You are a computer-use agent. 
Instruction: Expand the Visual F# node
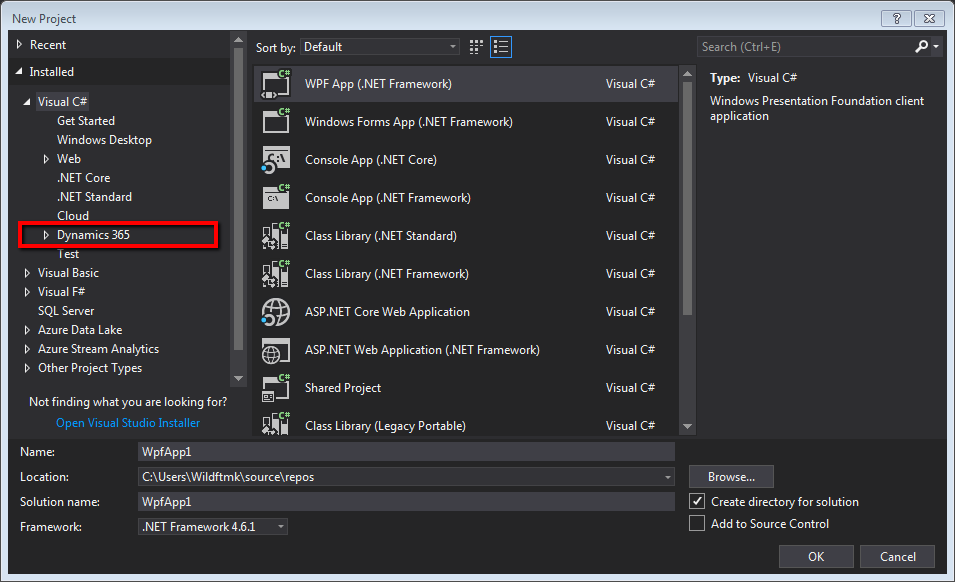27,292
